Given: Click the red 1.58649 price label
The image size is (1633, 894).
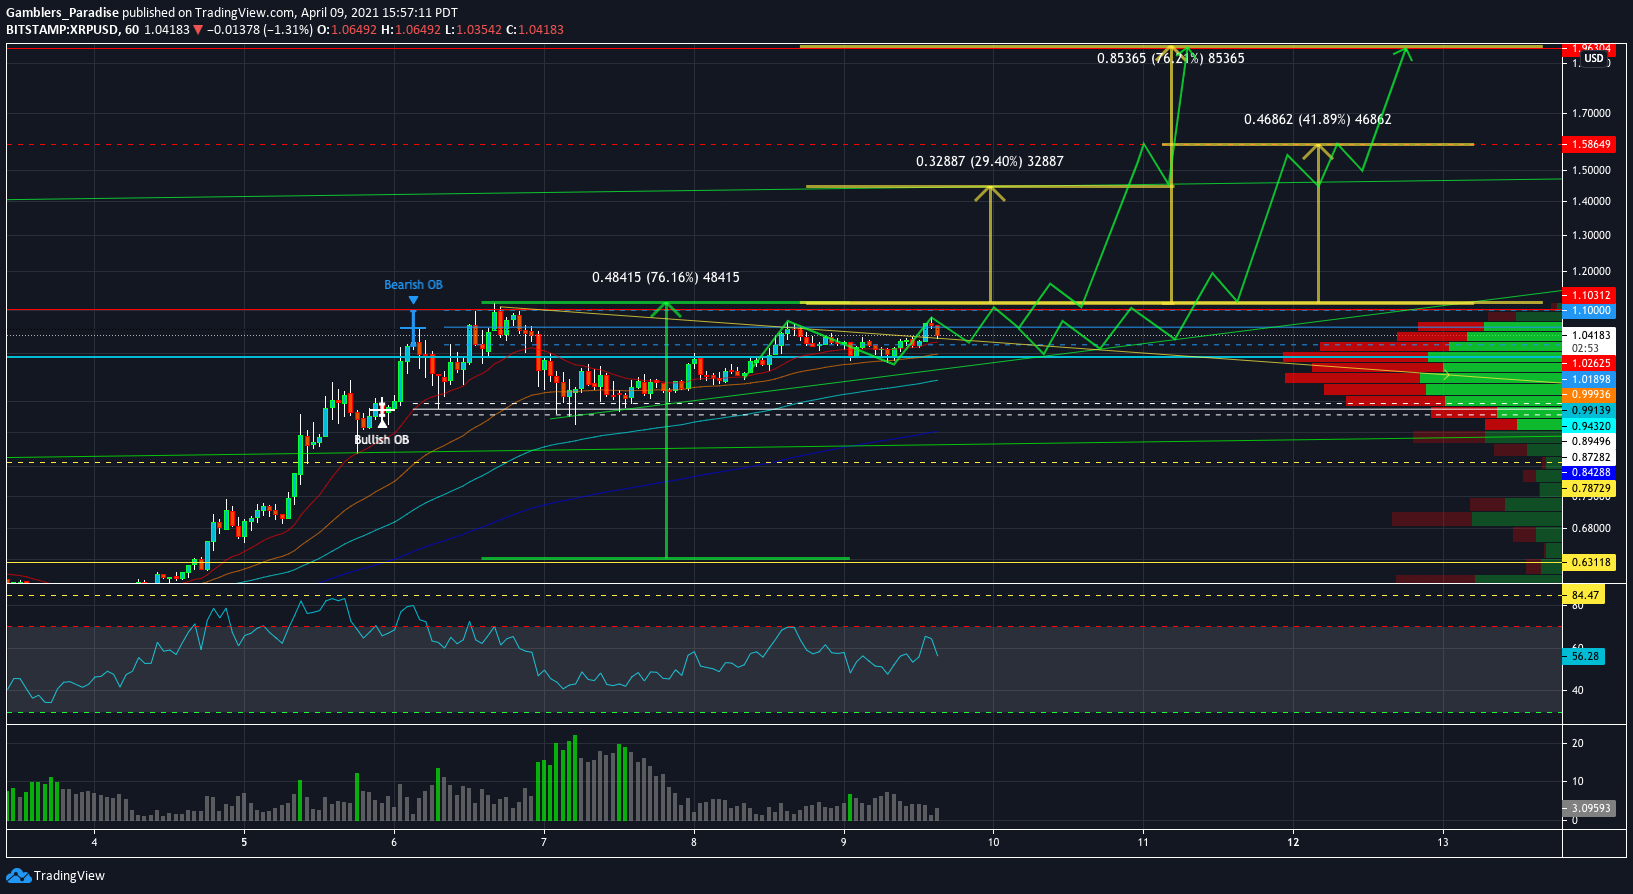Looking at the screenshot, I should tap(1589, 145).
